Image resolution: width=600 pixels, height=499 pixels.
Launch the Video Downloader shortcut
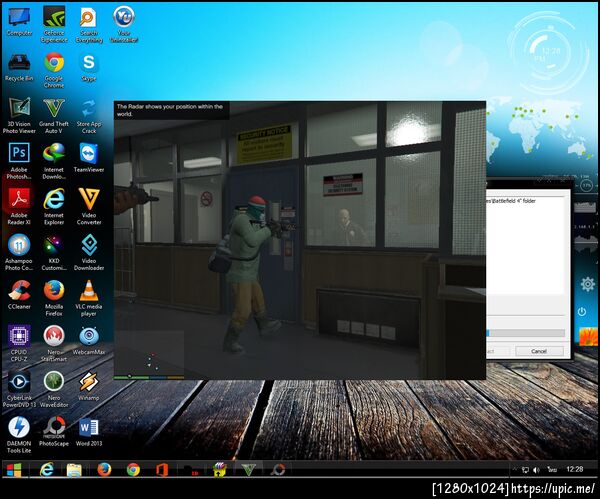[89, 252]
